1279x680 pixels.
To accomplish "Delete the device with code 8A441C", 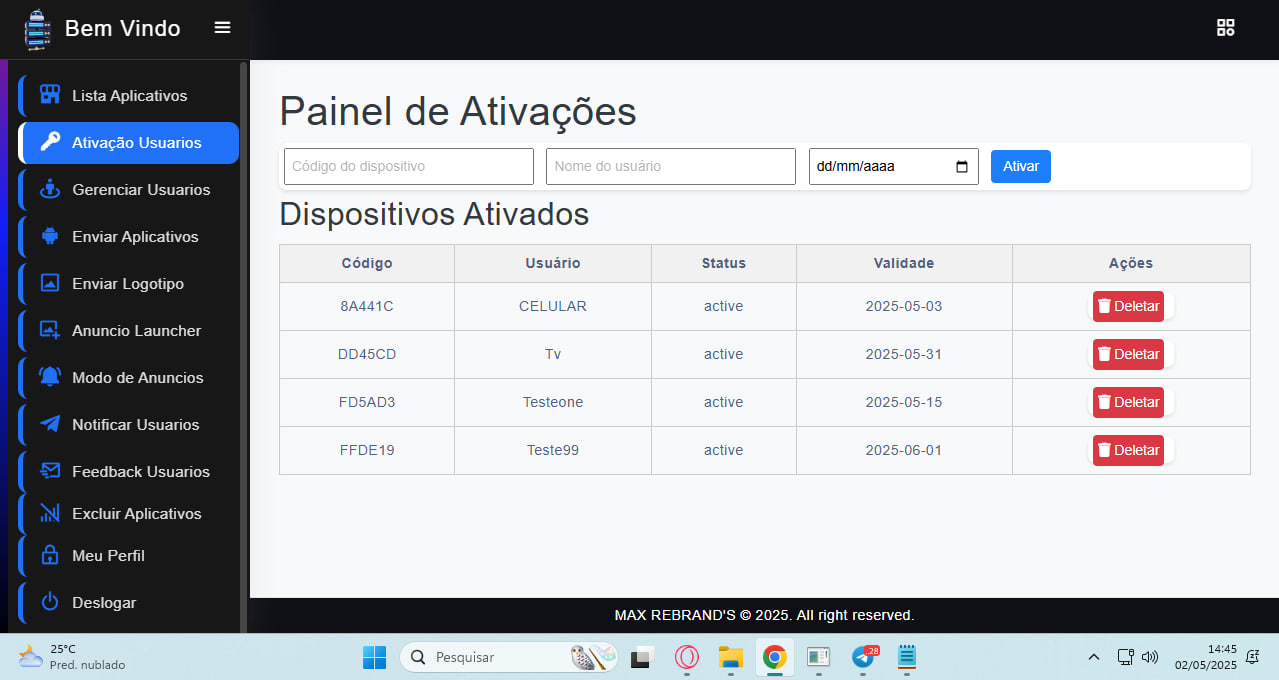I will (1128, 306).
